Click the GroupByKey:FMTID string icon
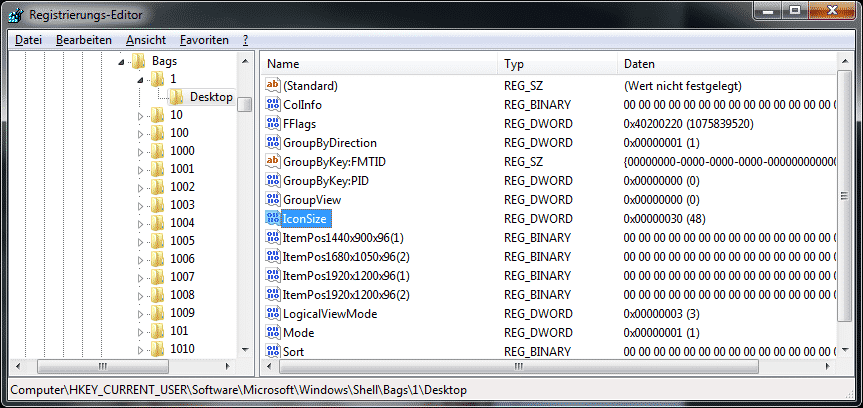The height and width of the screenshot is (408, 863). coord(272,161)
